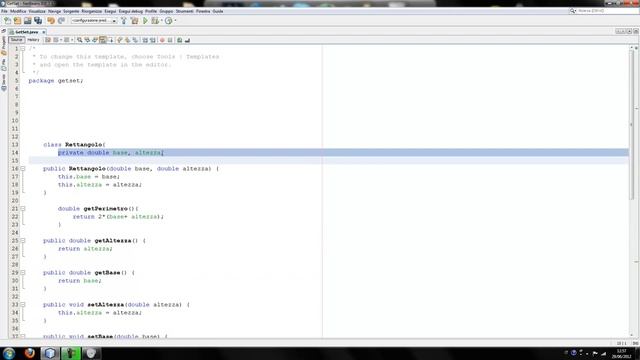Screen dimensions: 640x360
Task: Click the New File toolbar icon
Action: coord(7,20)
